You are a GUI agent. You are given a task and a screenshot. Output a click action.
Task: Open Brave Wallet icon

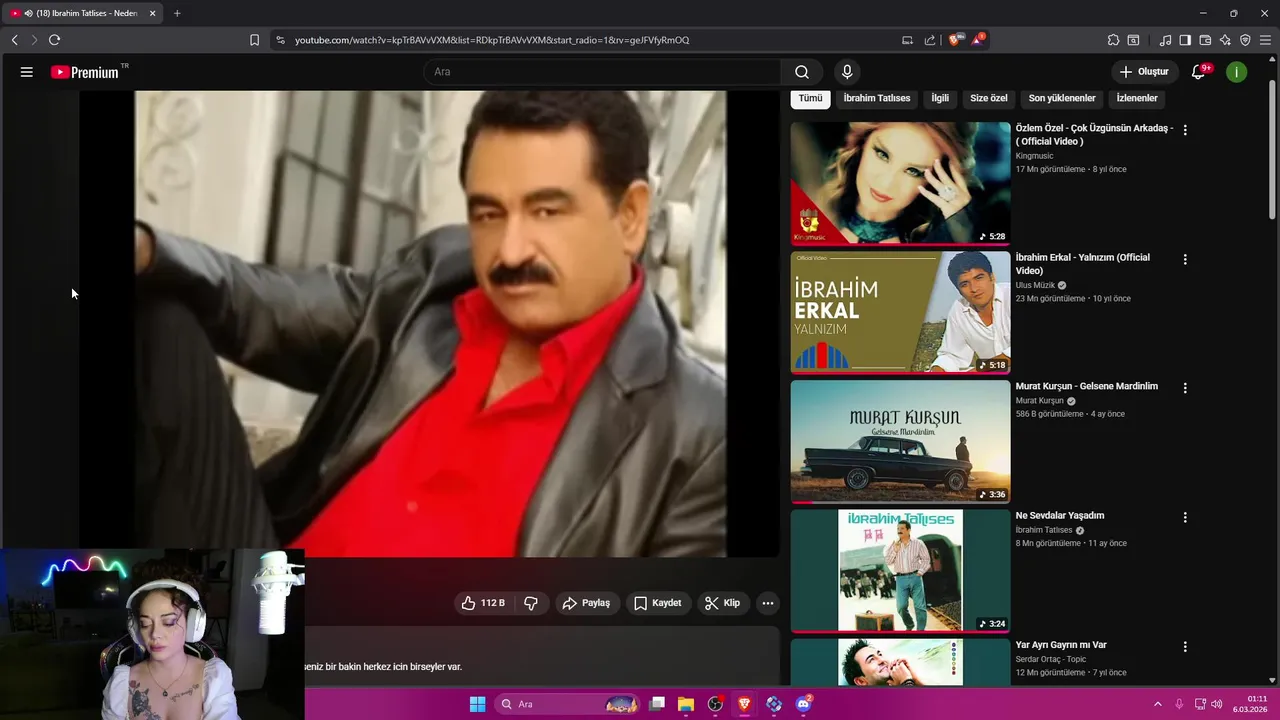1205,40
